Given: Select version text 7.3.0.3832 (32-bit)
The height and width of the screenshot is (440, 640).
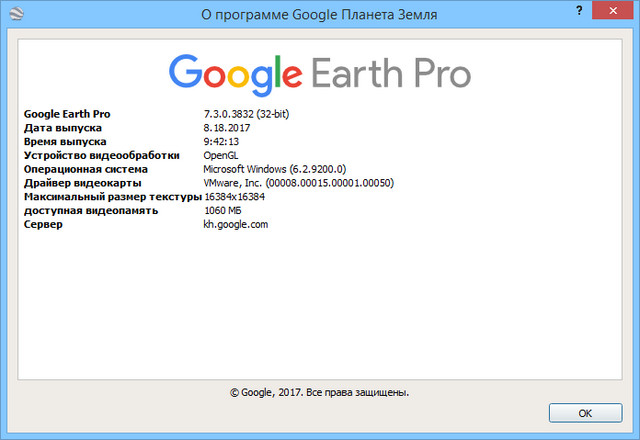Looking at the screenshot, I should pyautogui.click(x=246, y=114).
